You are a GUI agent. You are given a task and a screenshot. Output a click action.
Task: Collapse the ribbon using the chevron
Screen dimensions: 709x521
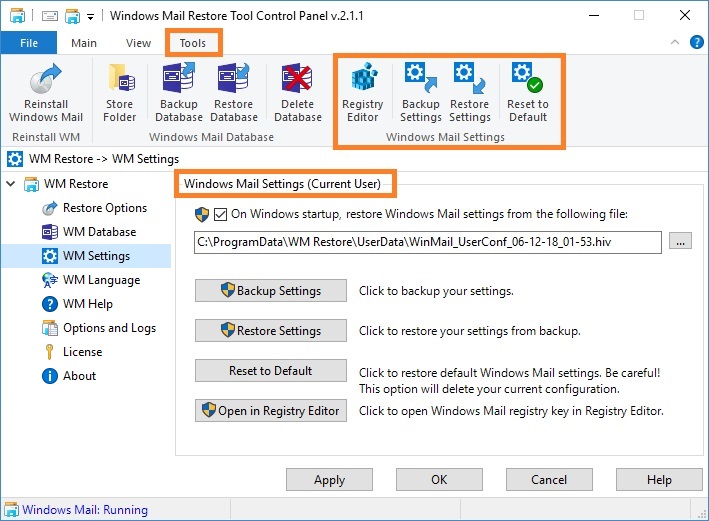coord(675,42)
